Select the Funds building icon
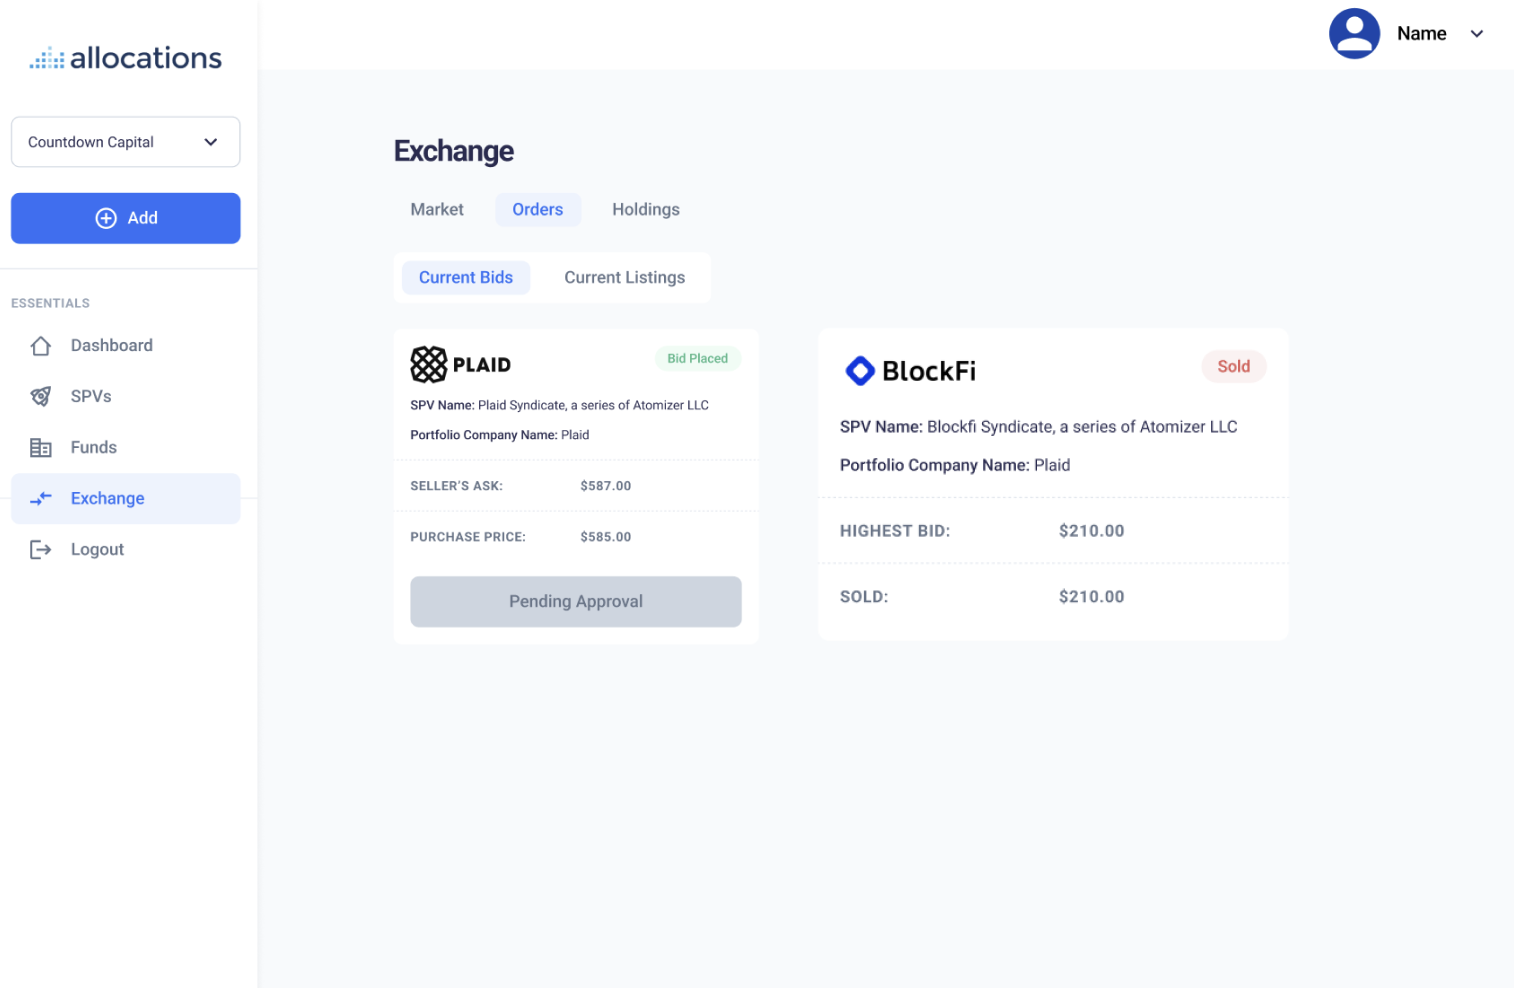Viewport: 1514px width, 988px height. 40,447
